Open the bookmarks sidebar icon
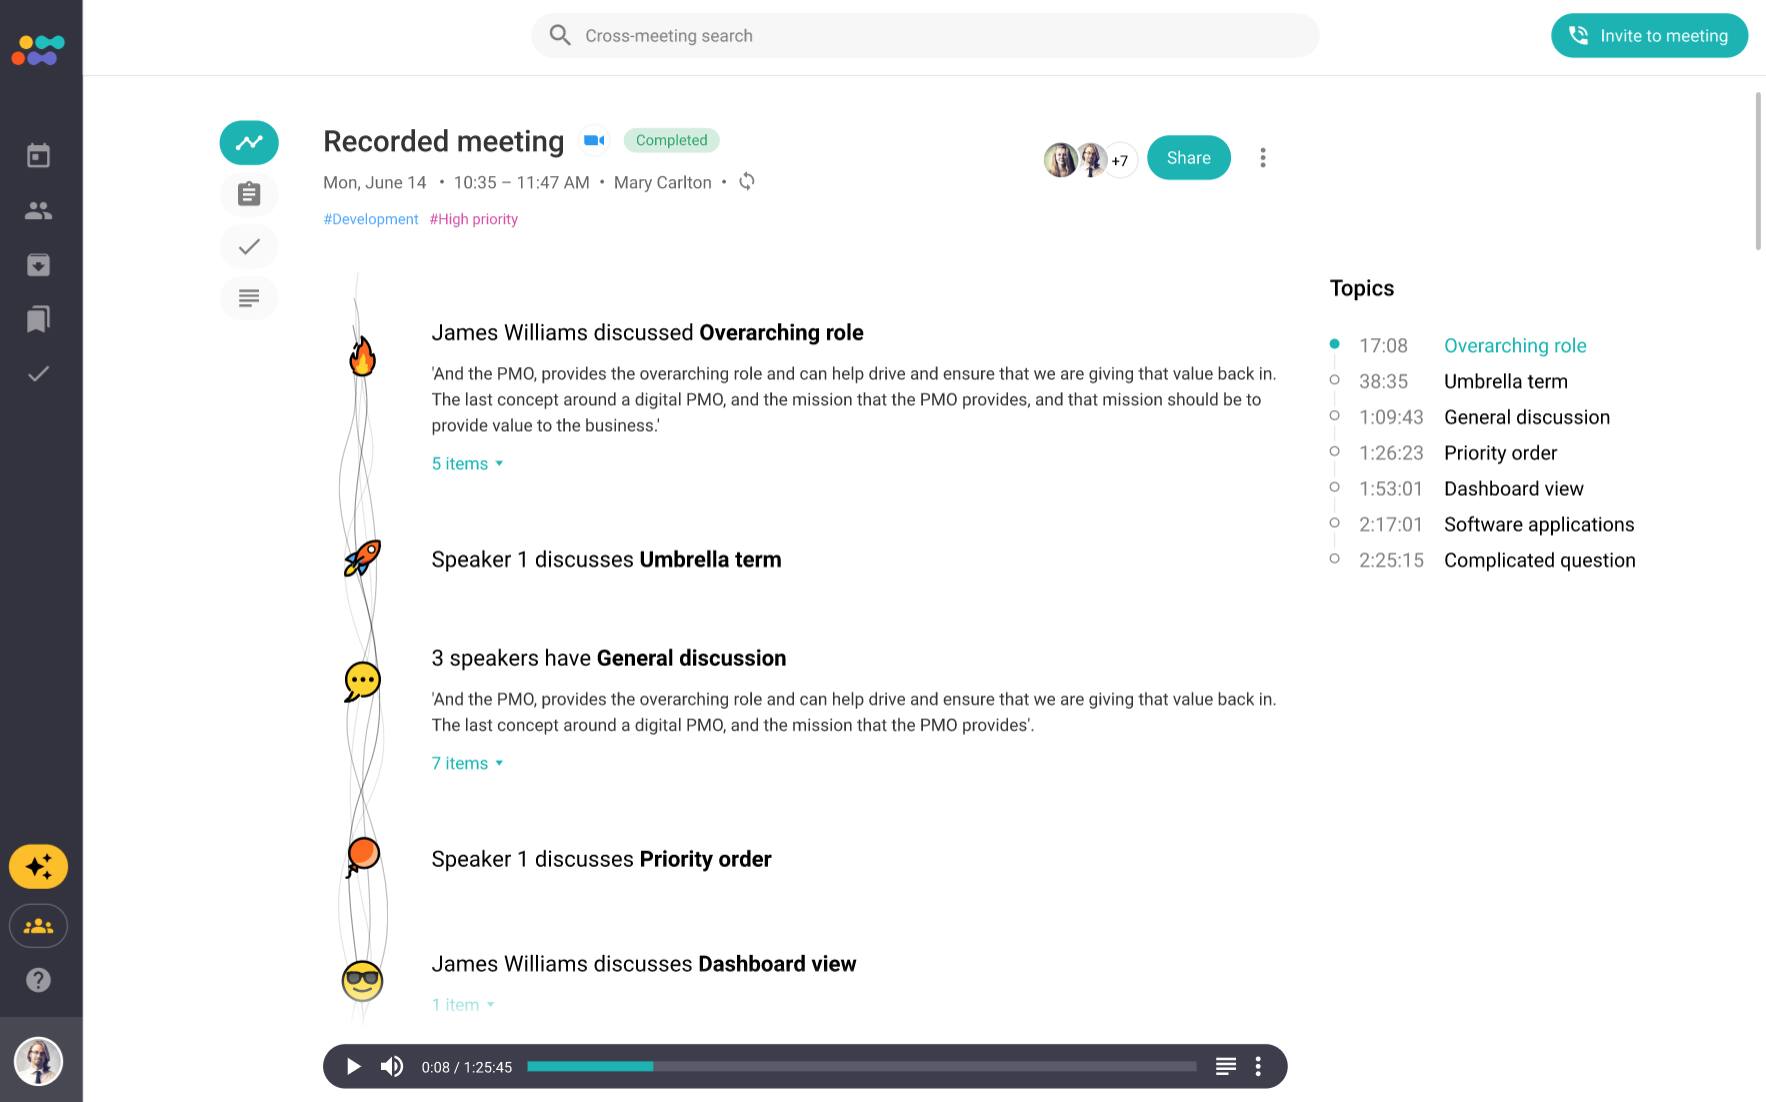Viewport: 1766px width, 1102px height. point(38,319)
